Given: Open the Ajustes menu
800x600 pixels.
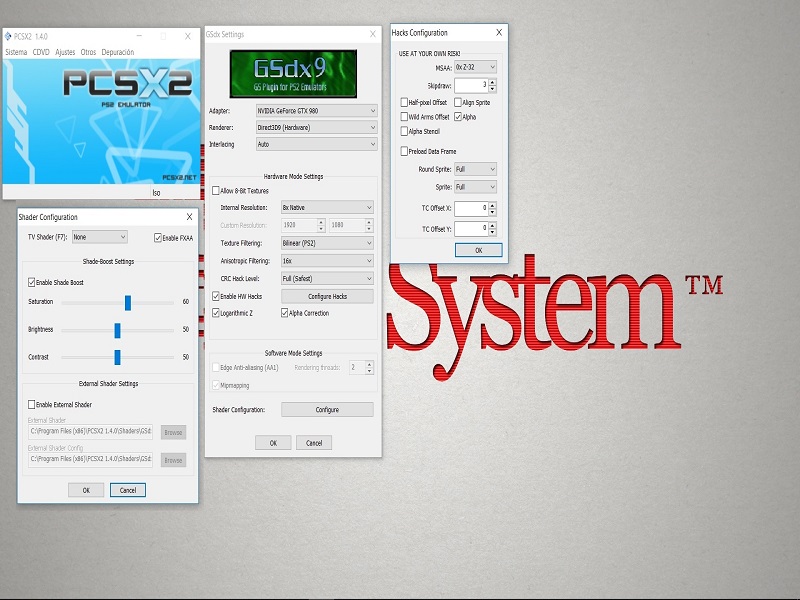Looking at the screenshot, I should 65,52.
